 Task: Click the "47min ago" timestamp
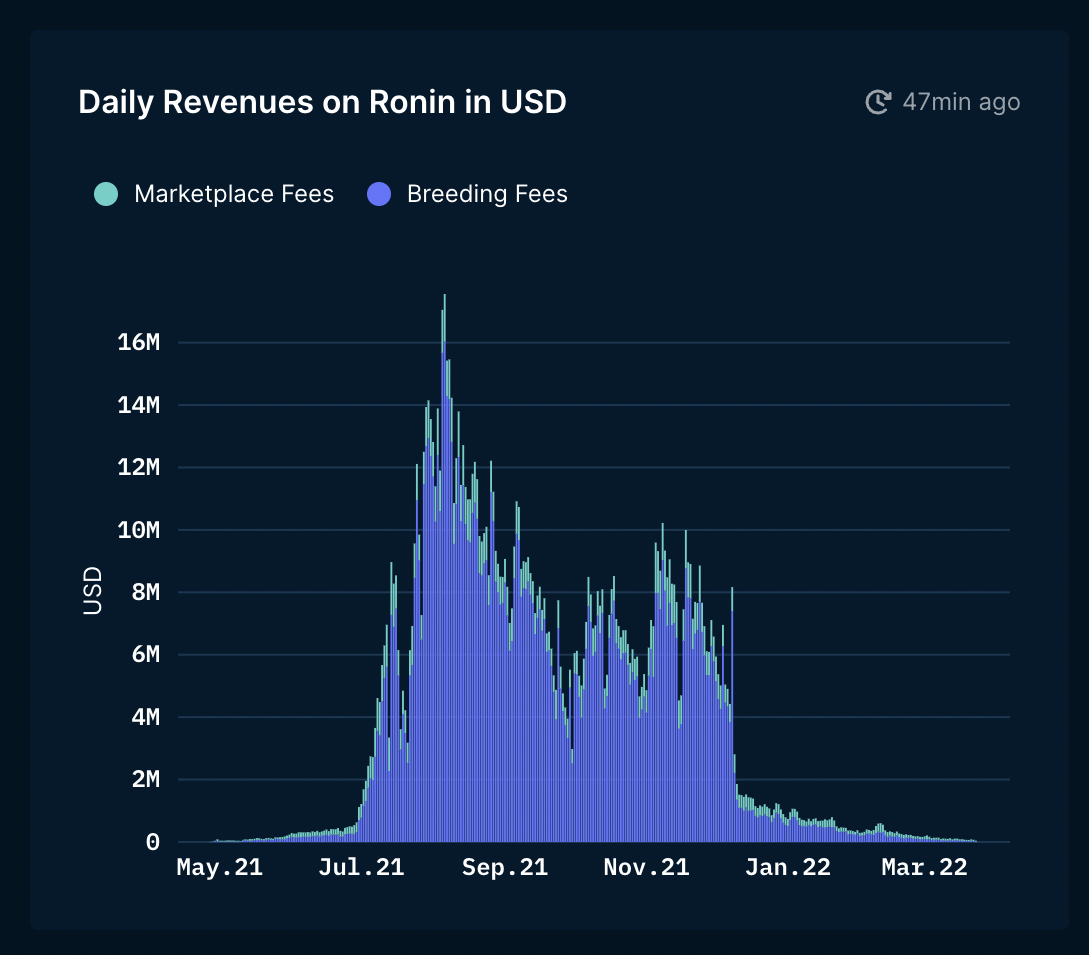tap(961, 102)
